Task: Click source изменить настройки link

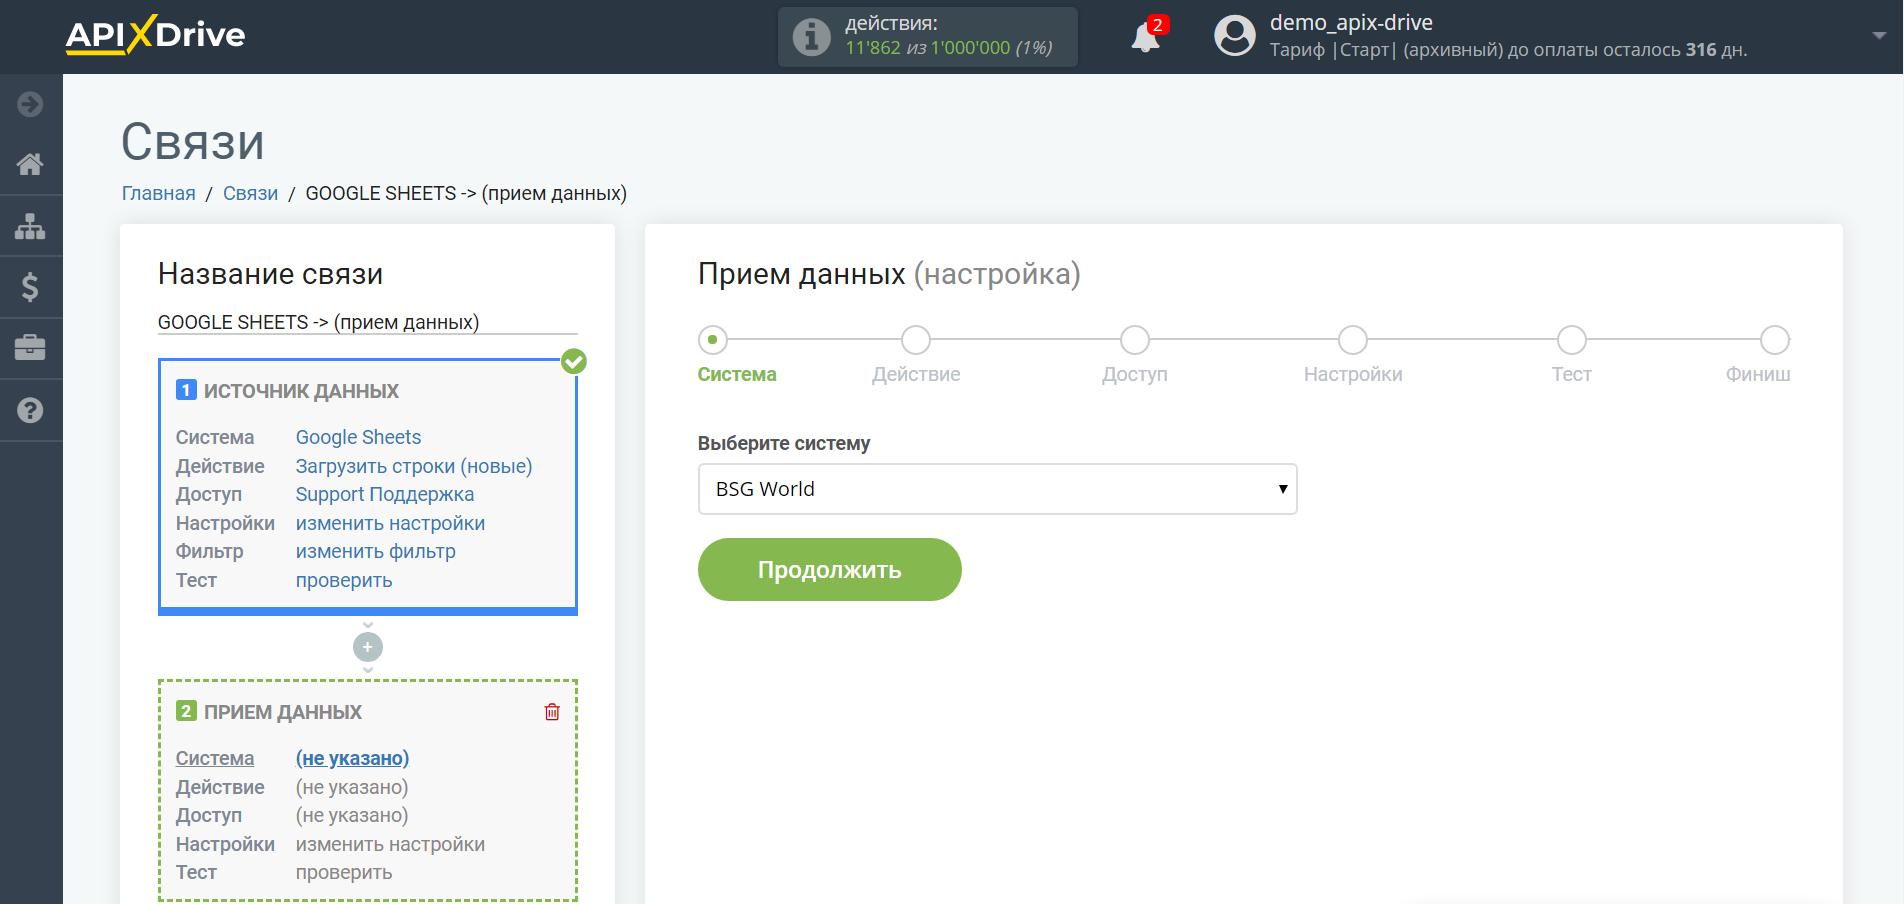Action: (390, 523)
